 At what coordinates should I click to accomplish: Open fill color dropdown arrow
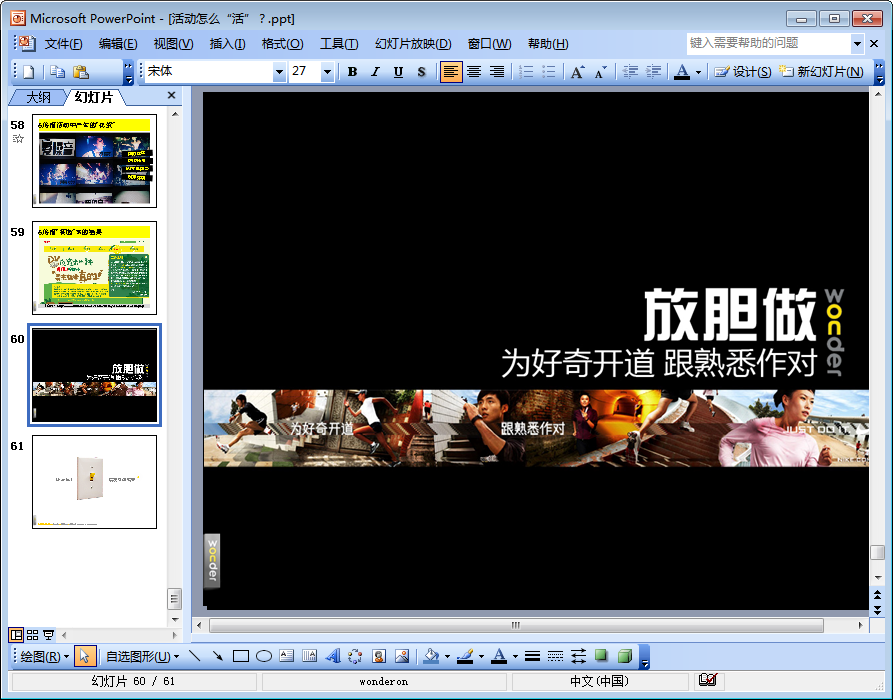(447, 657)
